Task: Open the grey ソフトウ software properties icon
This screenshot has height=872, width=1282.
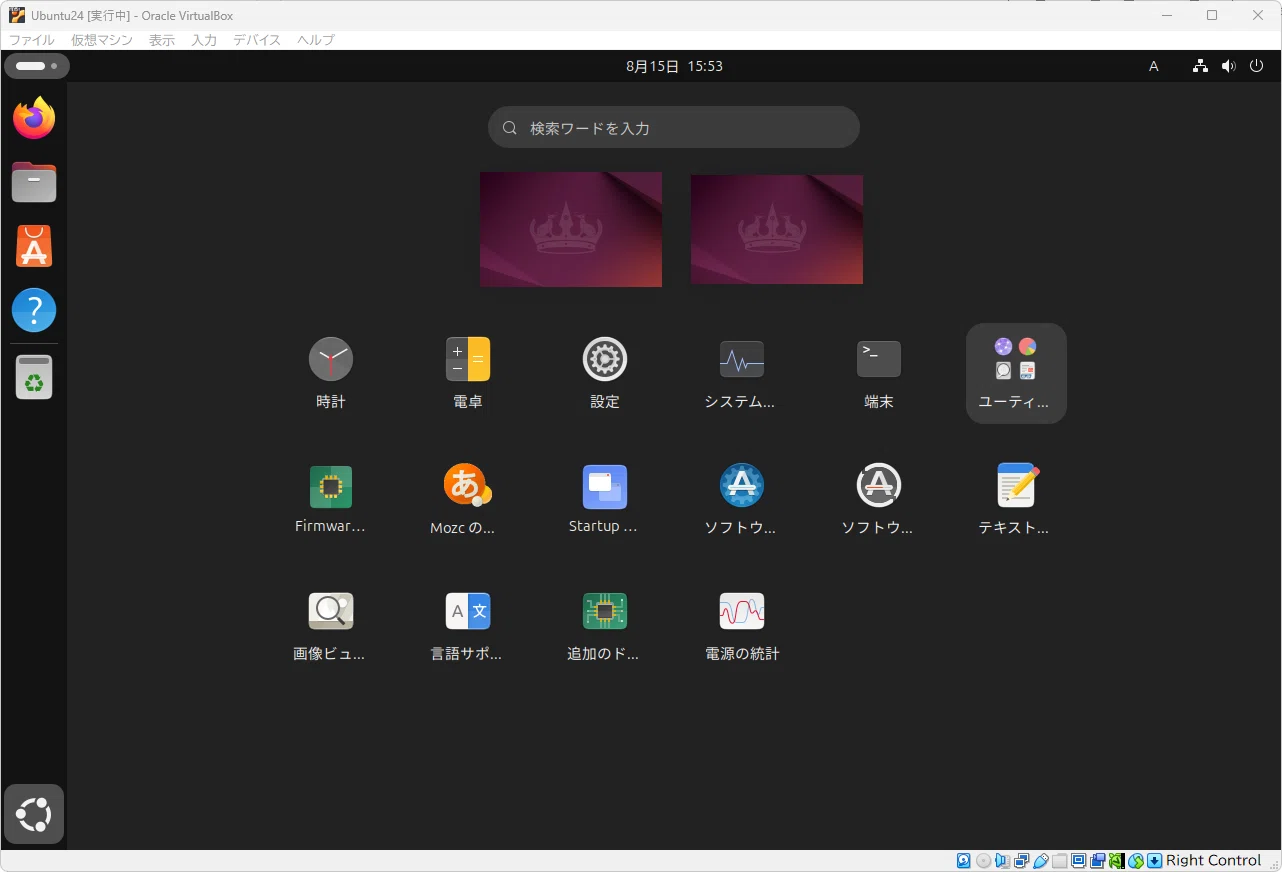Action: click(879, 498)
